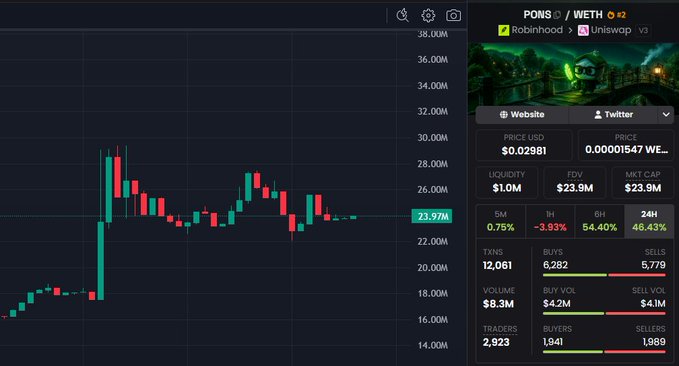
Task: Expand more links chevron next to Twitter
Action: pyautogui.click(x=666, y=115)
